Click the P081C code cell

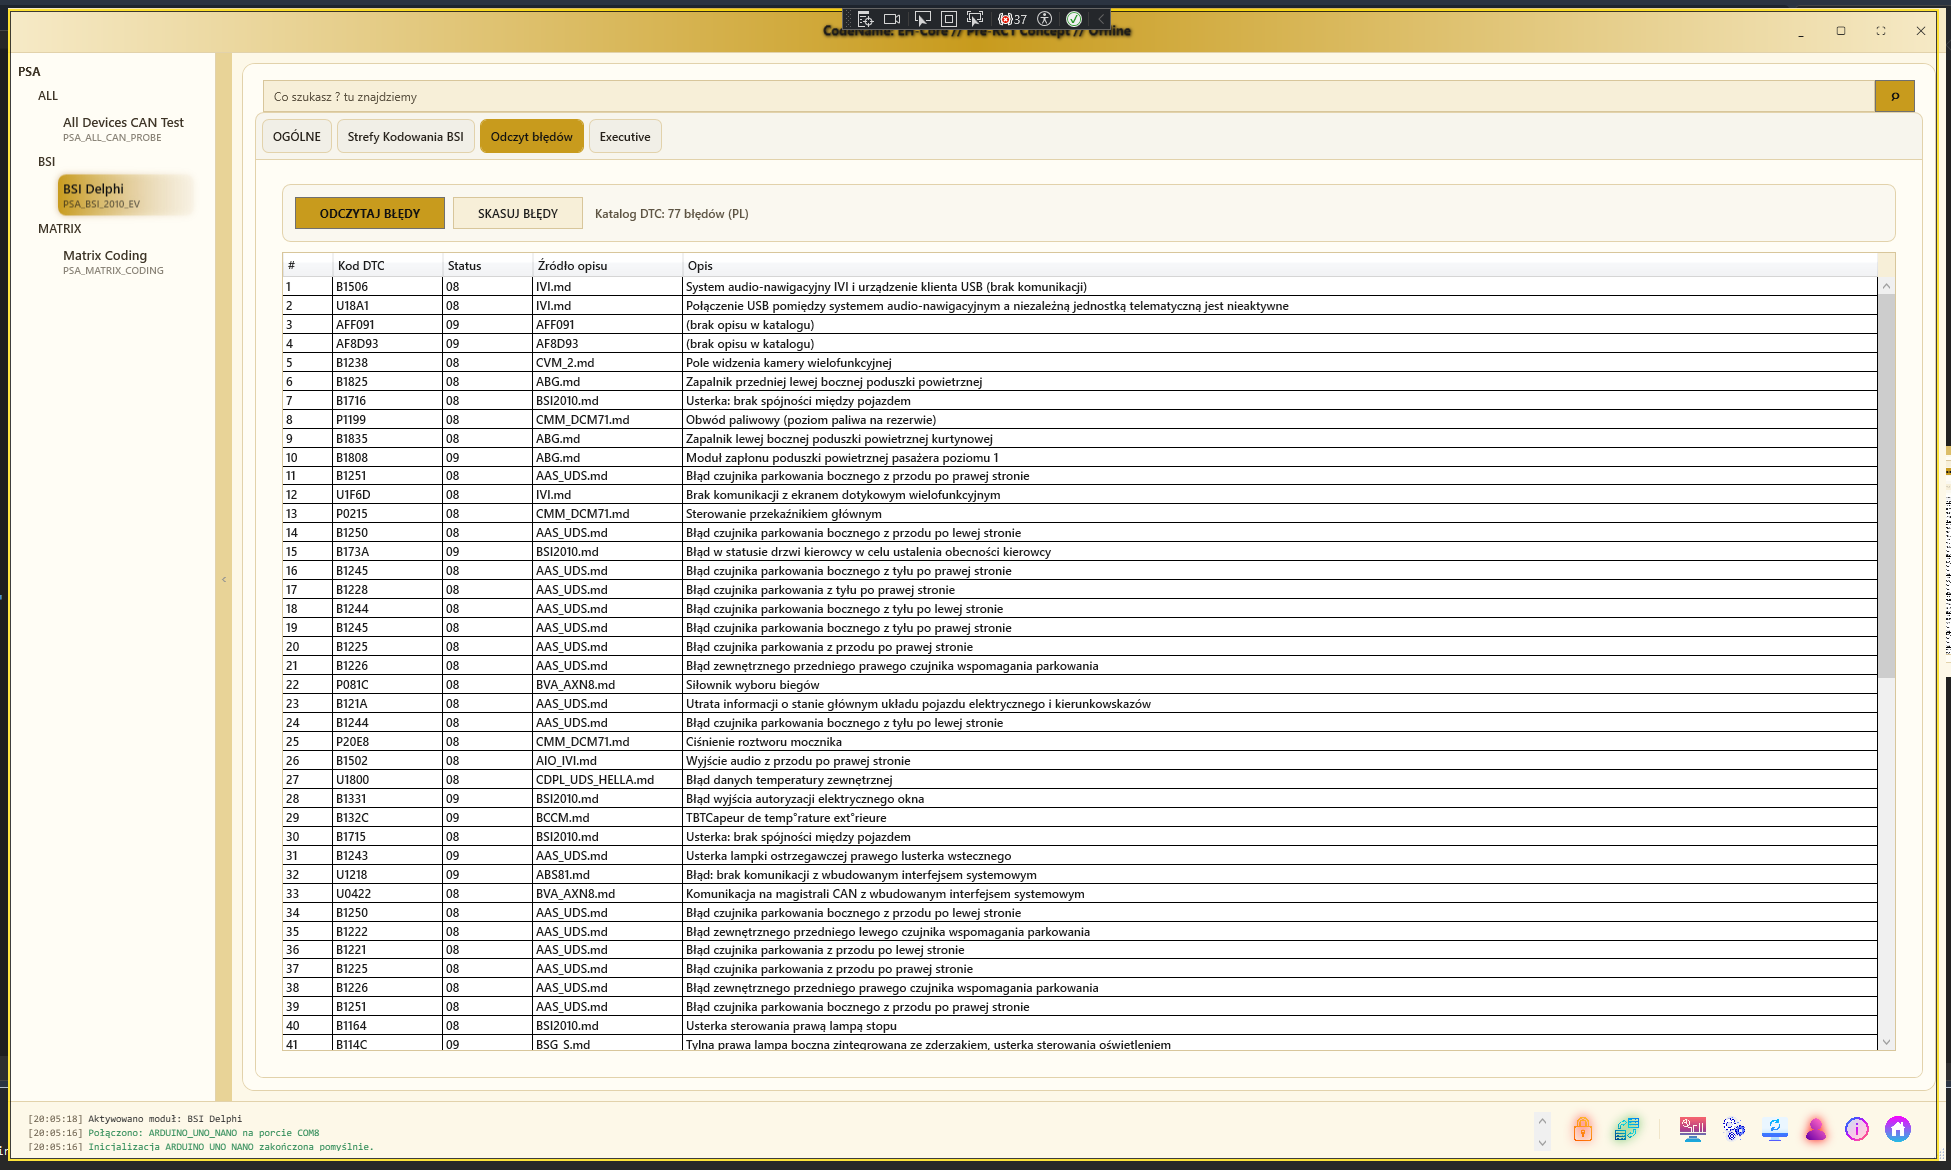click(x=387, y=684)
